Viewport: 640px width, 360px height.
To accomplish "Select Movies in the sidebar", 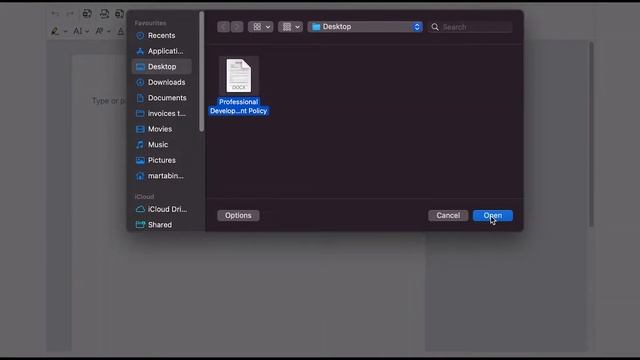I will tap(162, 129).
